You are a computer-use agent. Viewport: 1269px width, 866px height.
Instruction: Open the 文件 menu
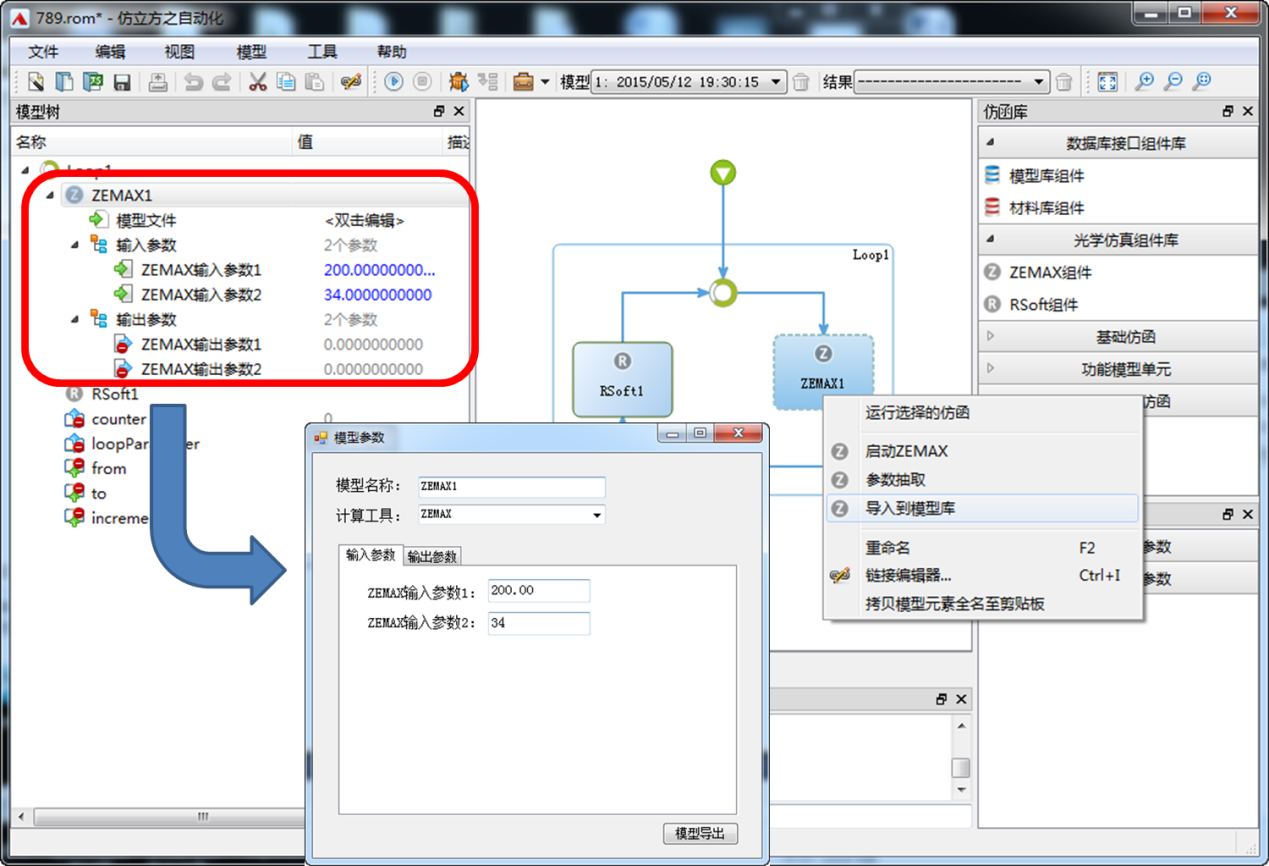coord(44,52)
